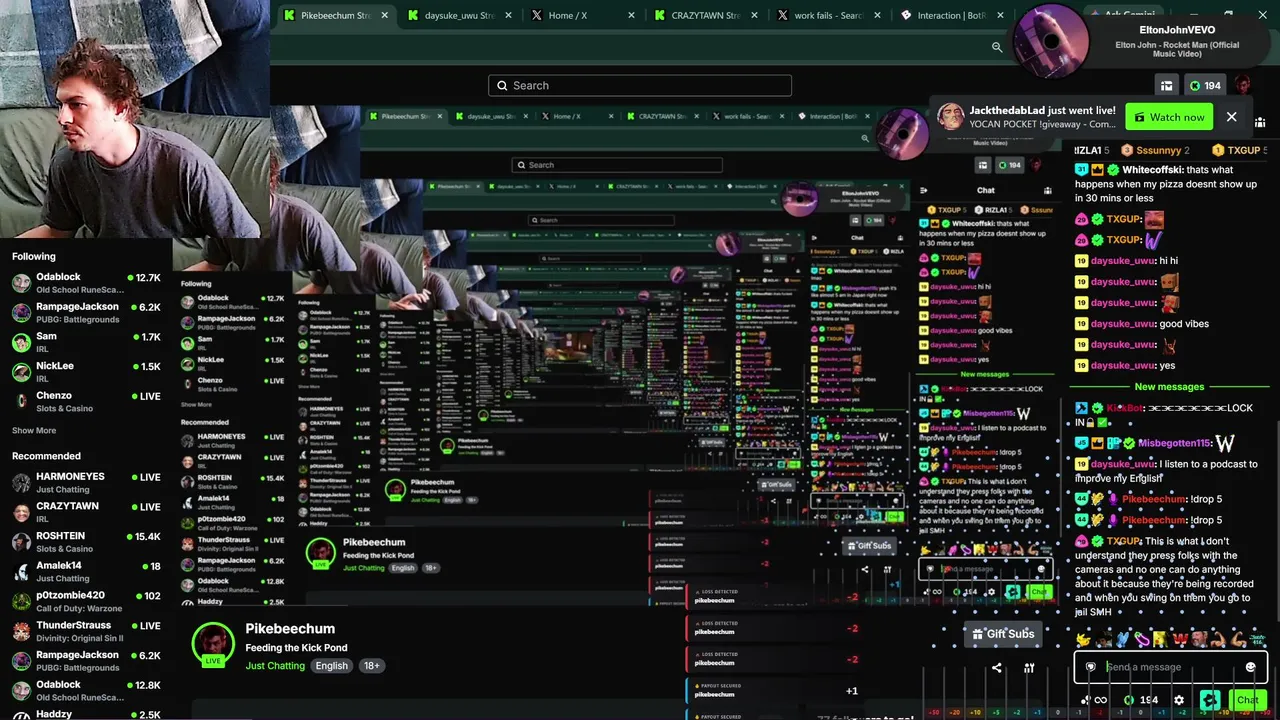Click the browser zoom magnifier icon
1280x720 pixels.
tap(997, 47)
